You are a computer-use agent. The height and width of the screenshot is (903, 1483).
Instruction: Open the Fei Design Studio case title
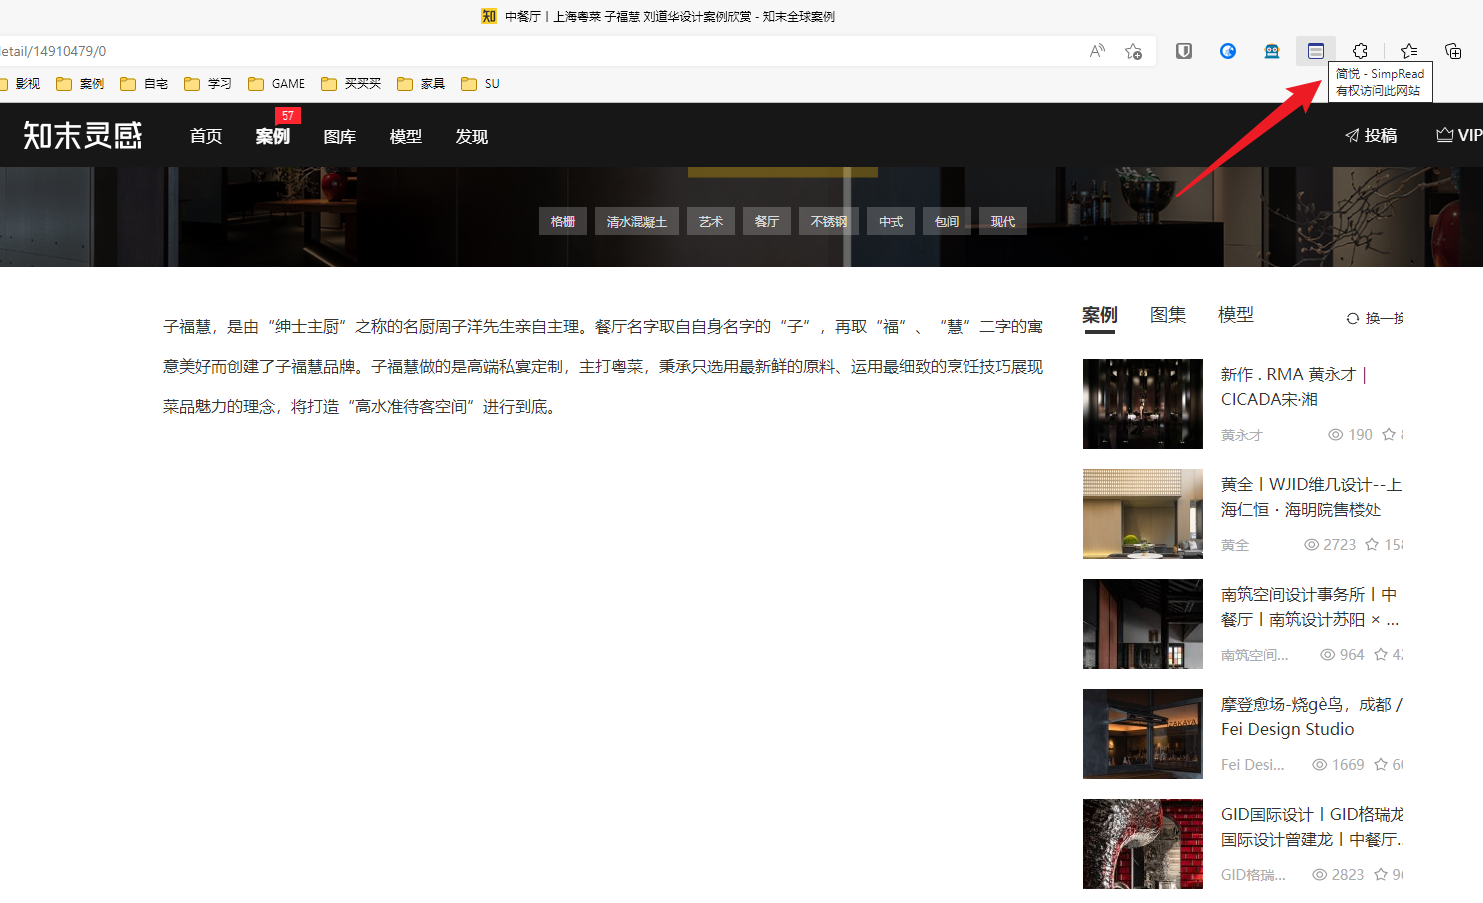(1312, 717)
